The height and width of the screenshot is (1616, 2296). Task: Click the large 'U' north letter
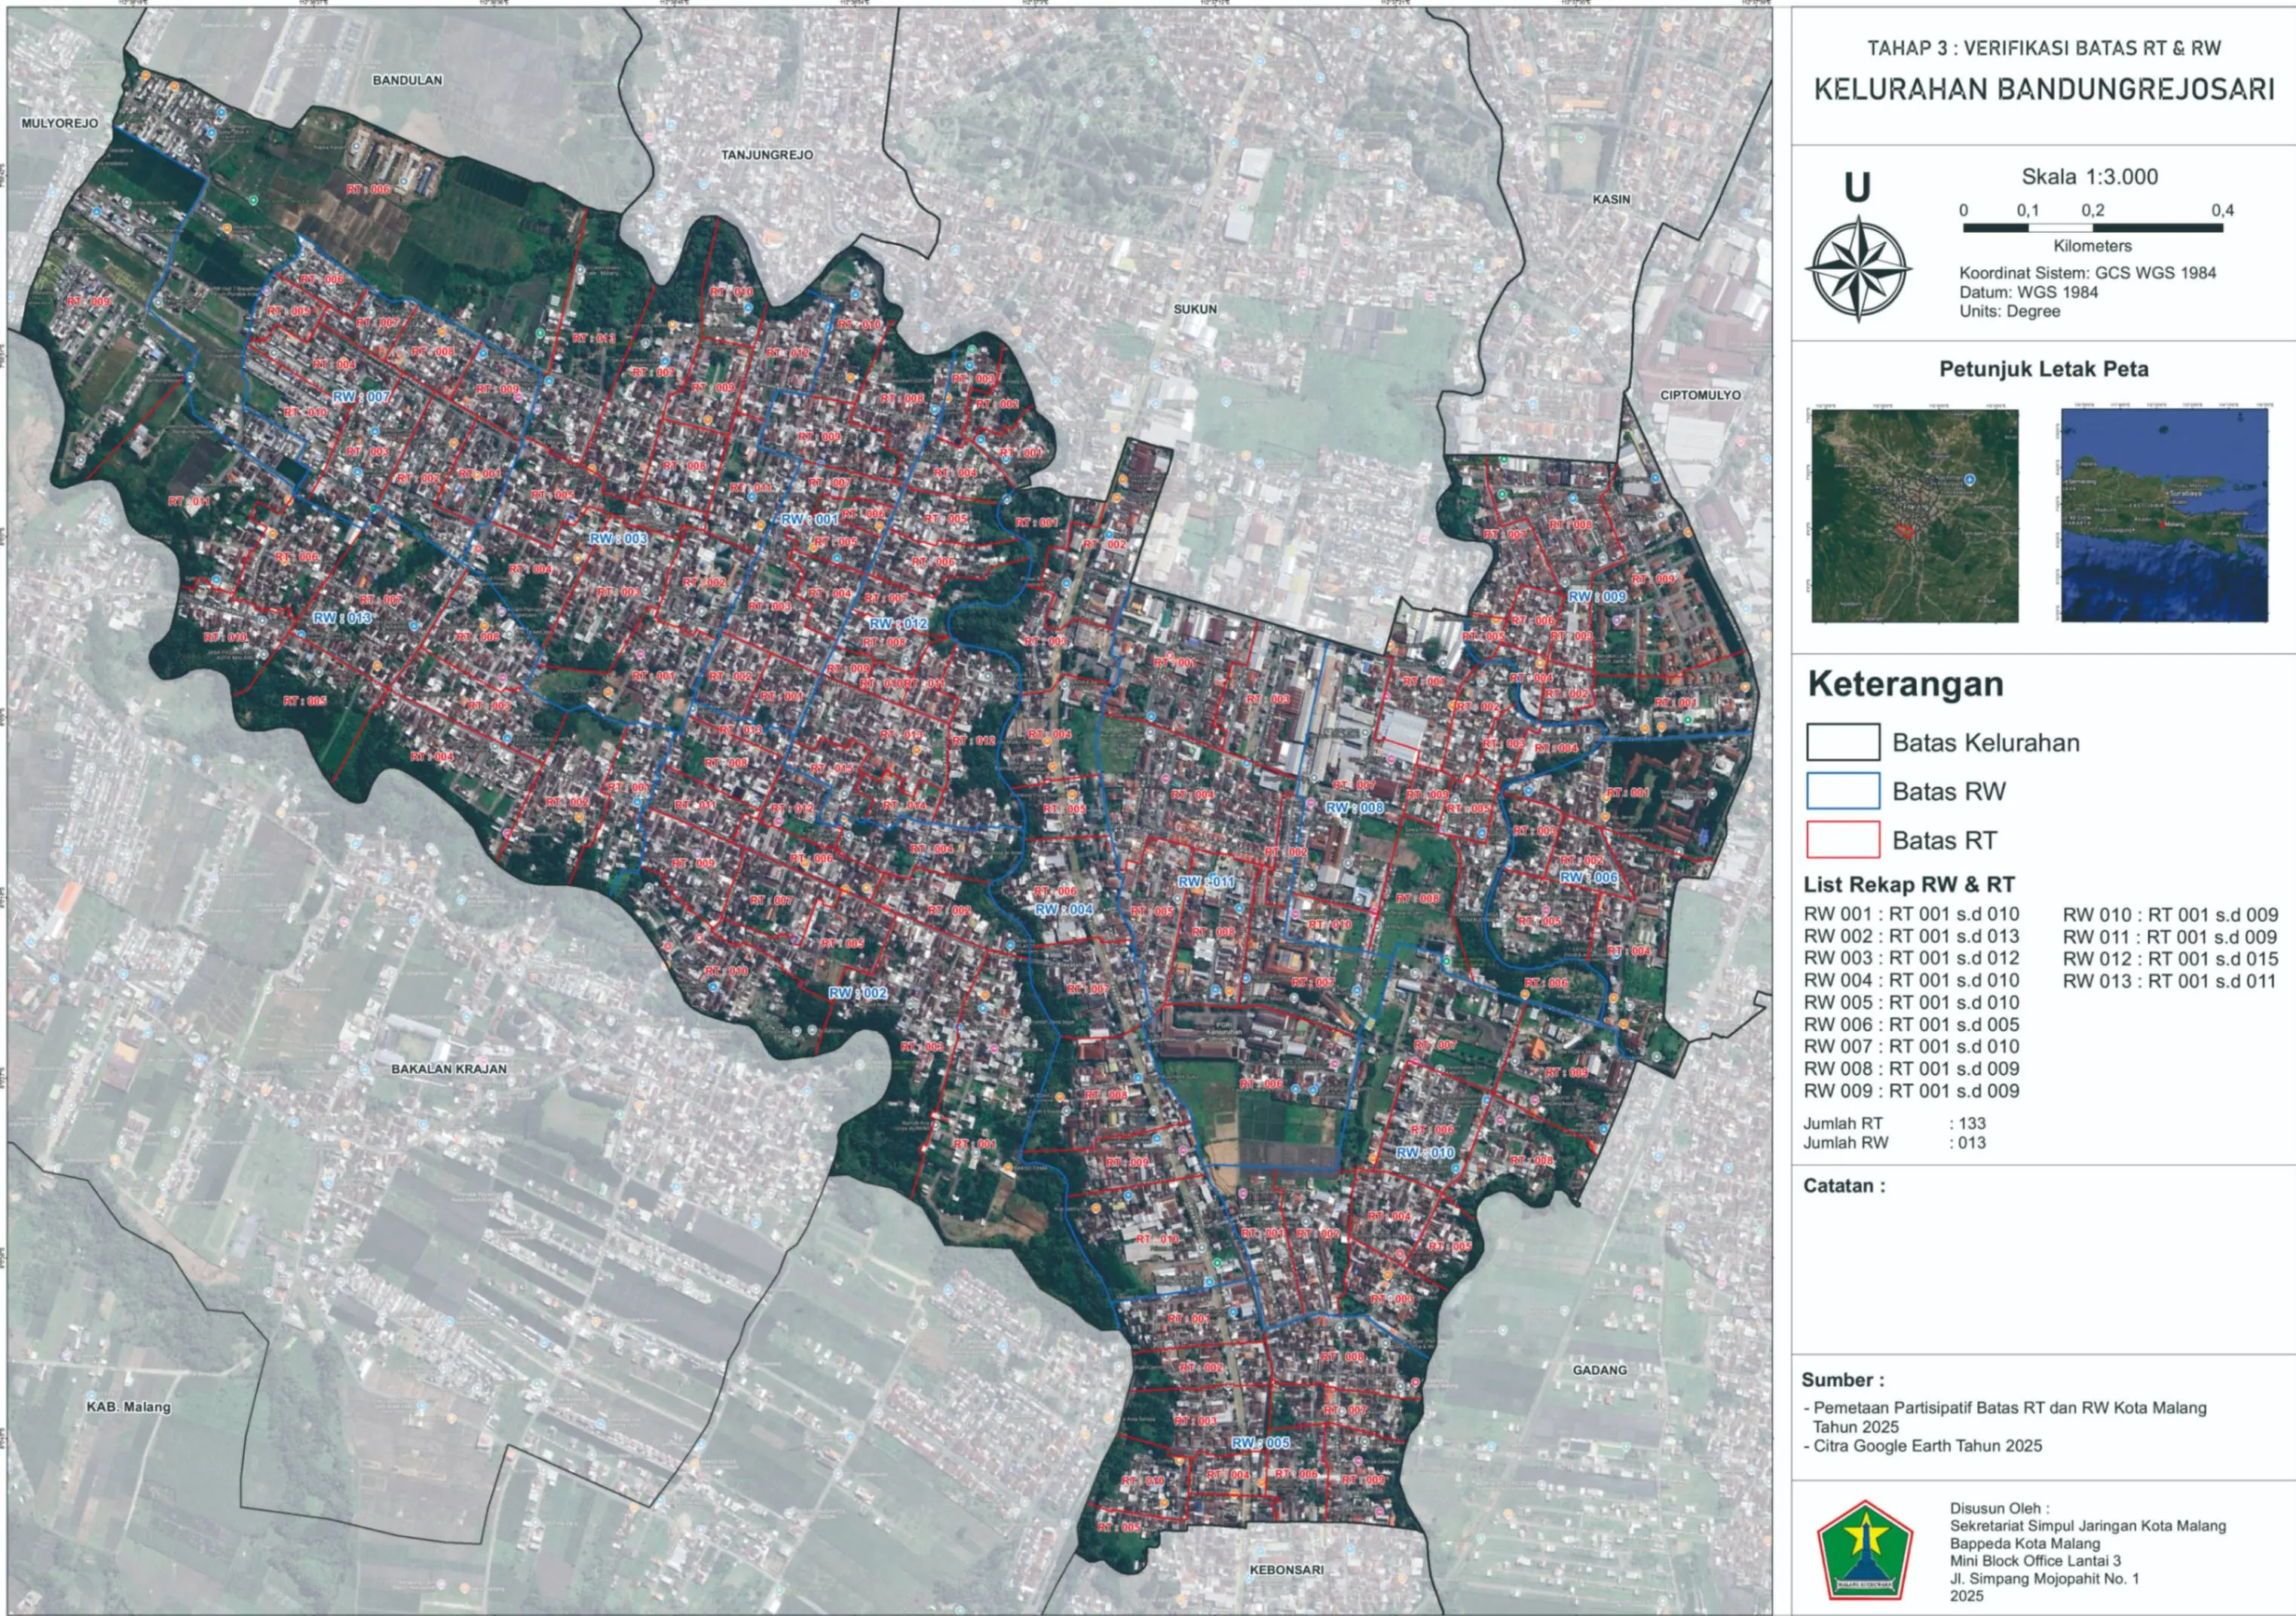click(1857, 188)
